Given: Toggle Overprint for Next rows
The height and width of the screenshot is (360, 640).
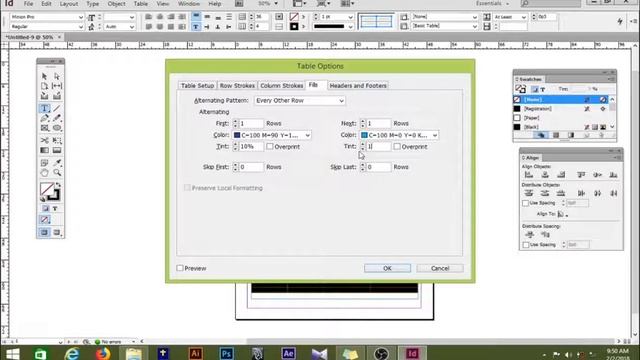Looking at the screenshot, I should coord(397,146).
